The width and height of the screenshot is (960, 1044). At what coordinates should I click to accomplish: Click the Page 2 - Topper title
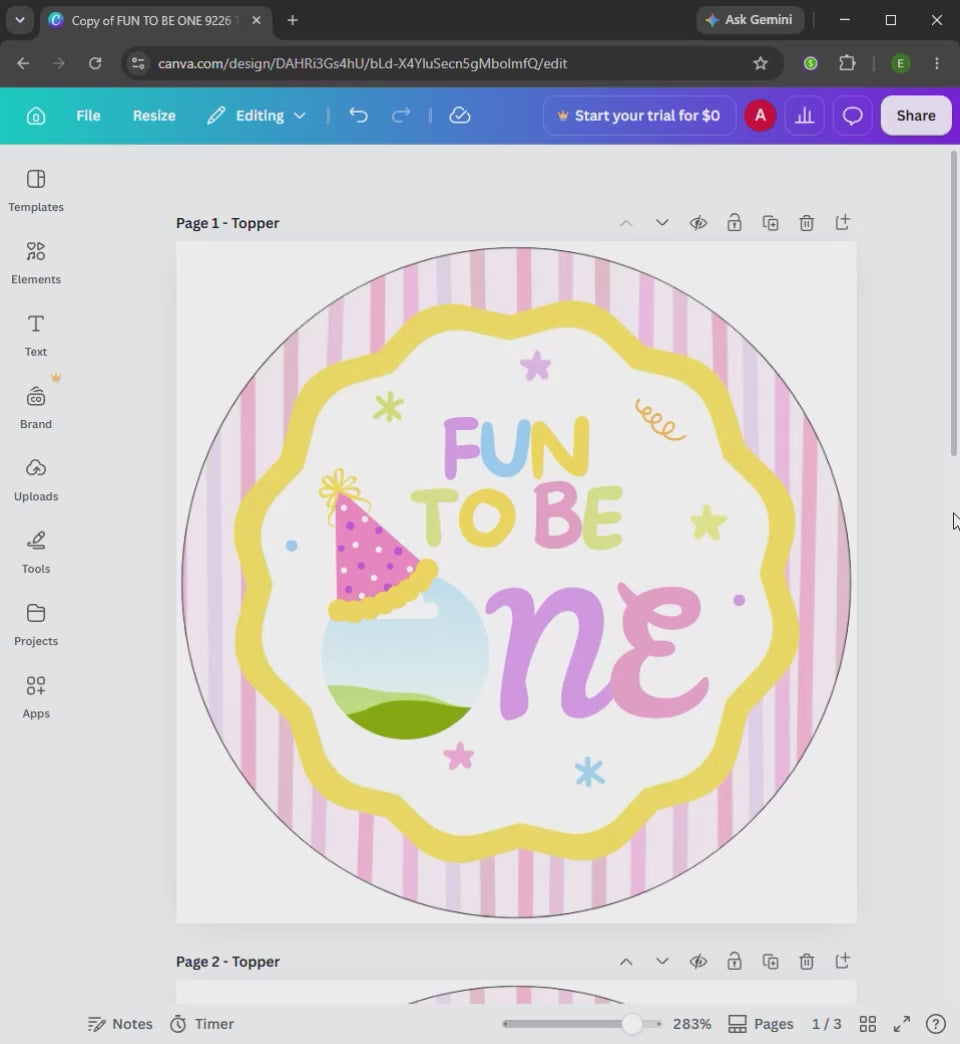tap(228, 961)
